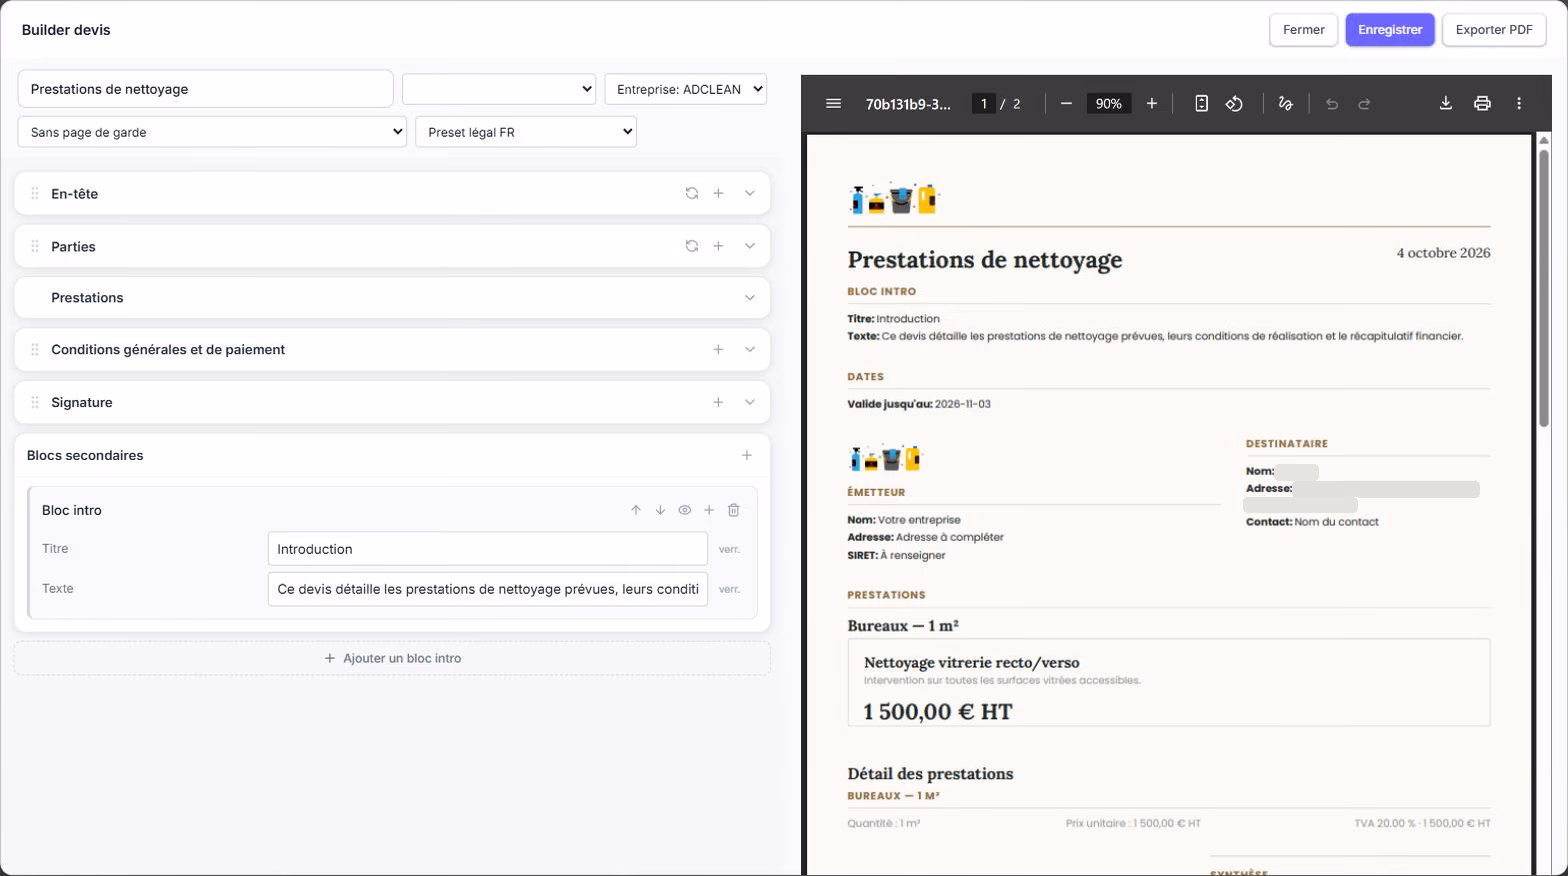This screenshot has width=1568, height=876.
Task: Add a block to Parties section
Action: (718, 246)
